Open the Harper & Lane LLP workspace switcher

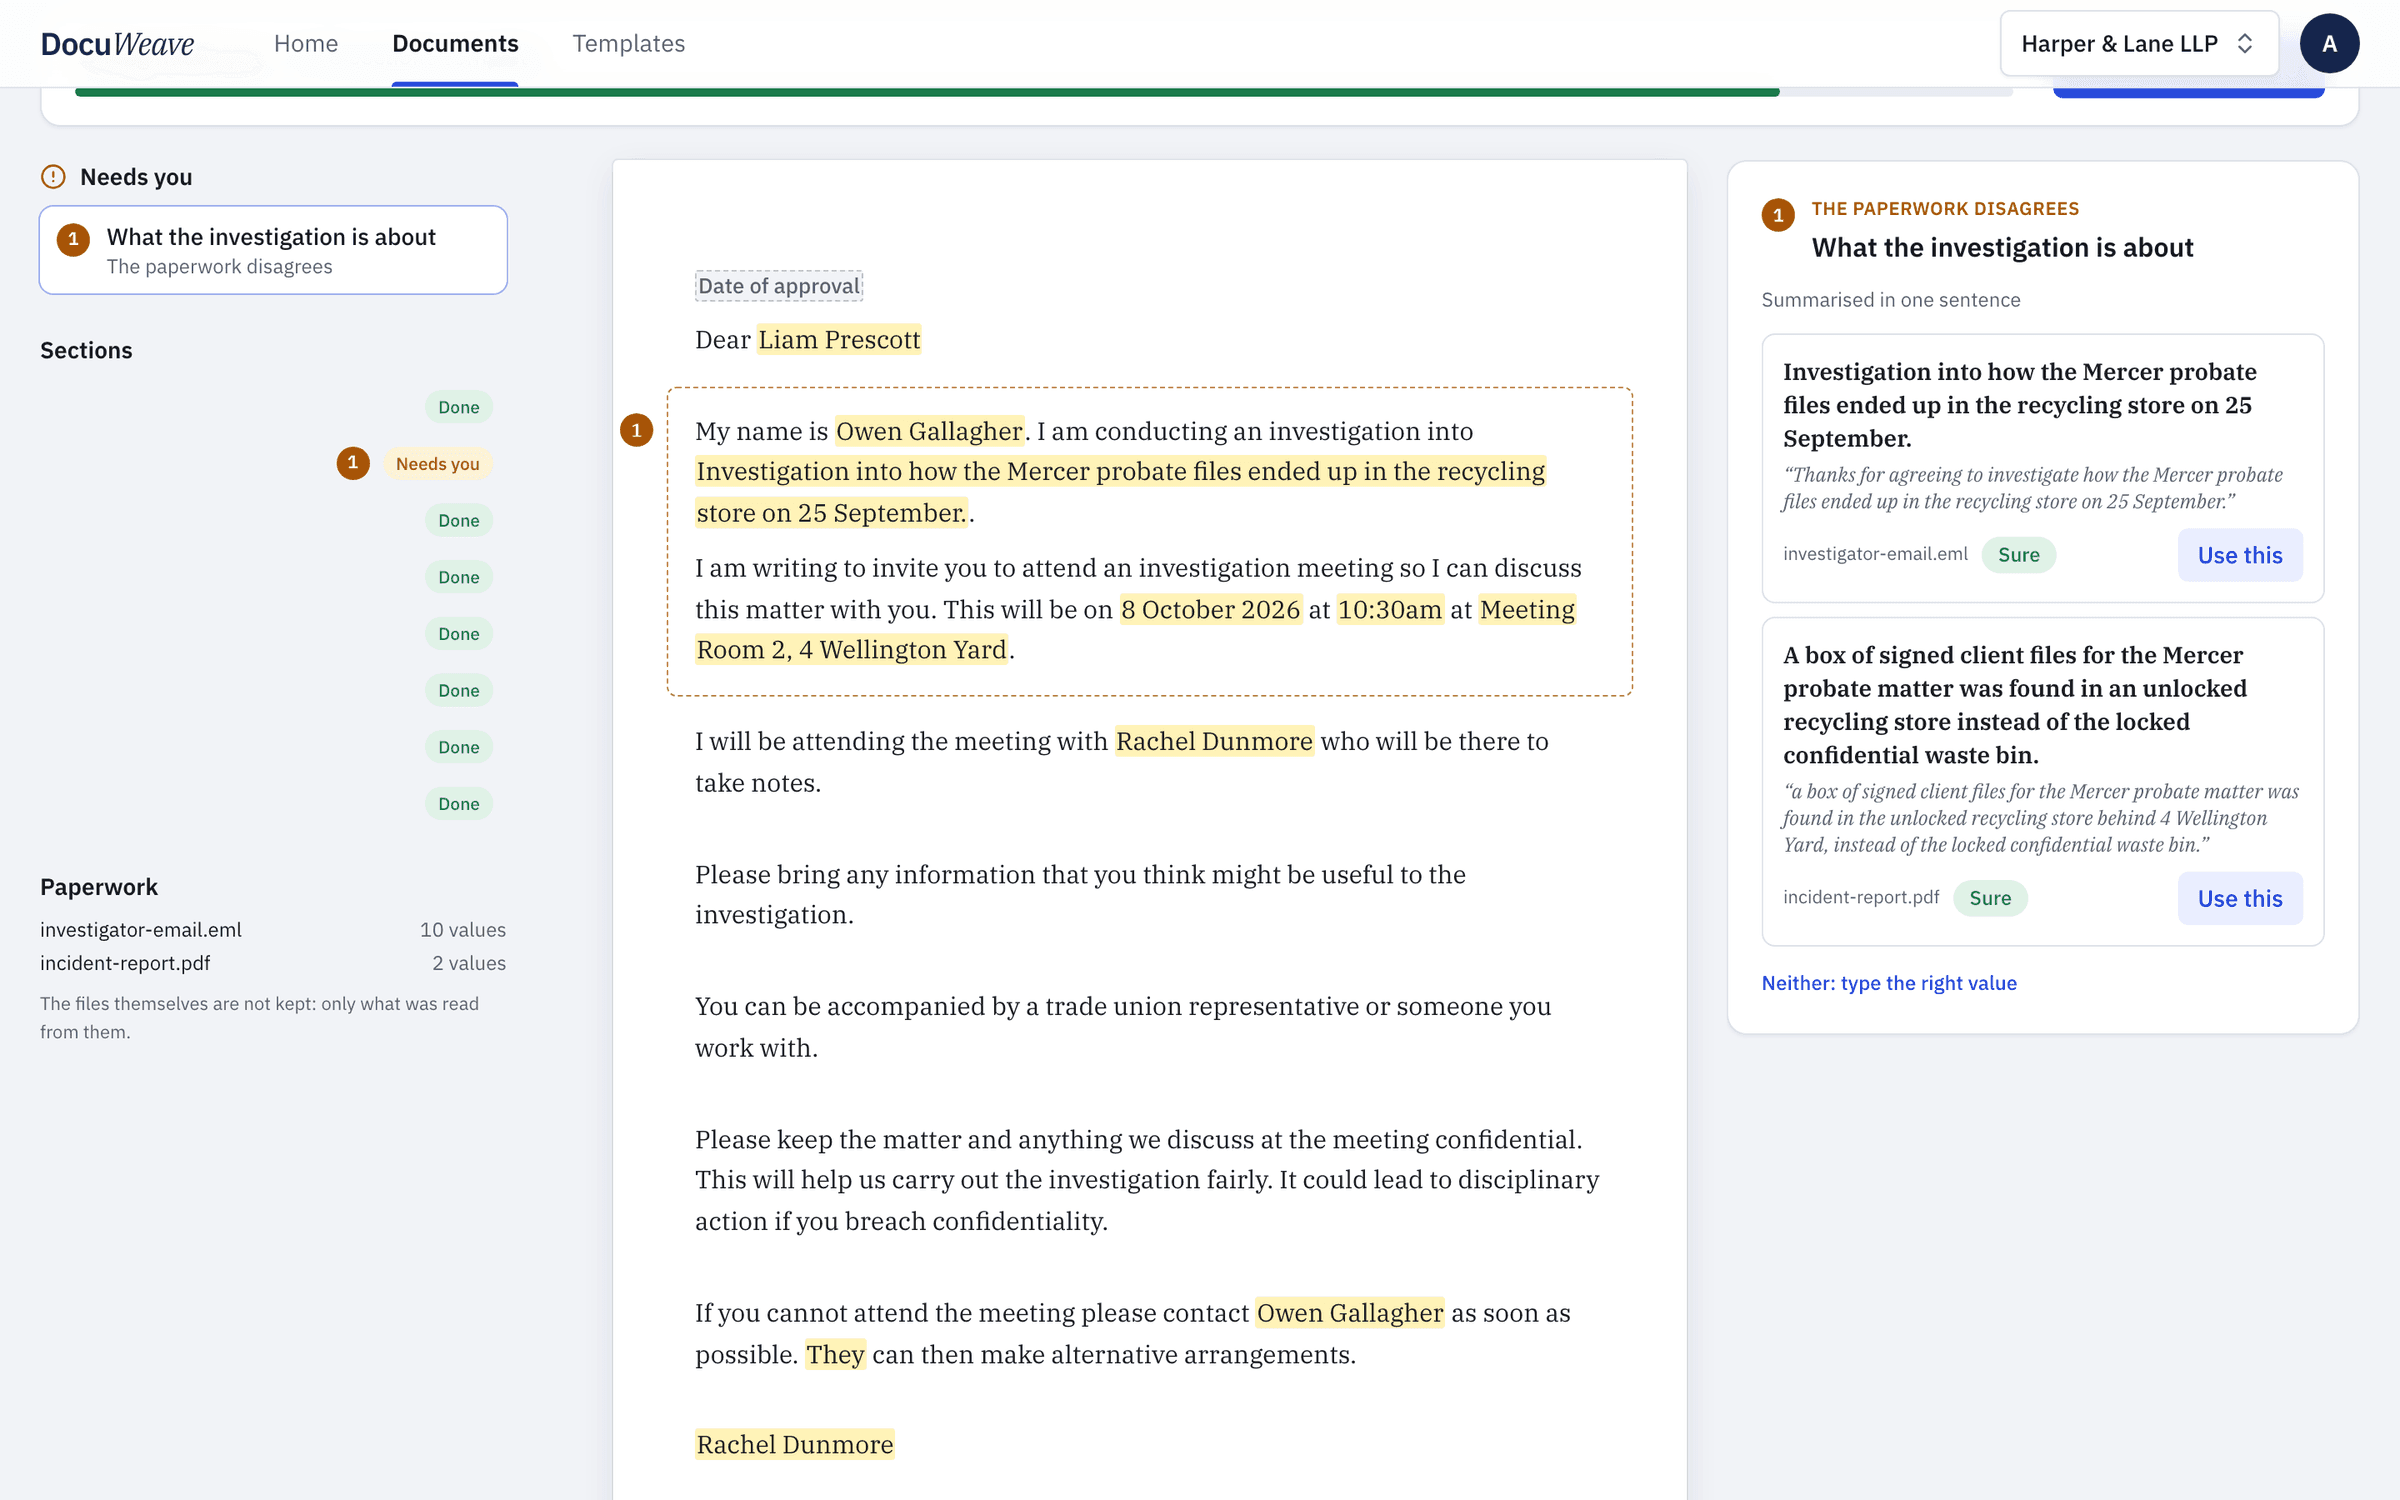point(2138,43)
